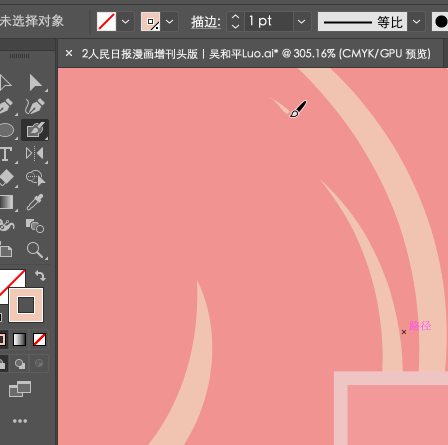Expand width profile dropdown arrow
This screenshot has width=448, height=445.
416,22
